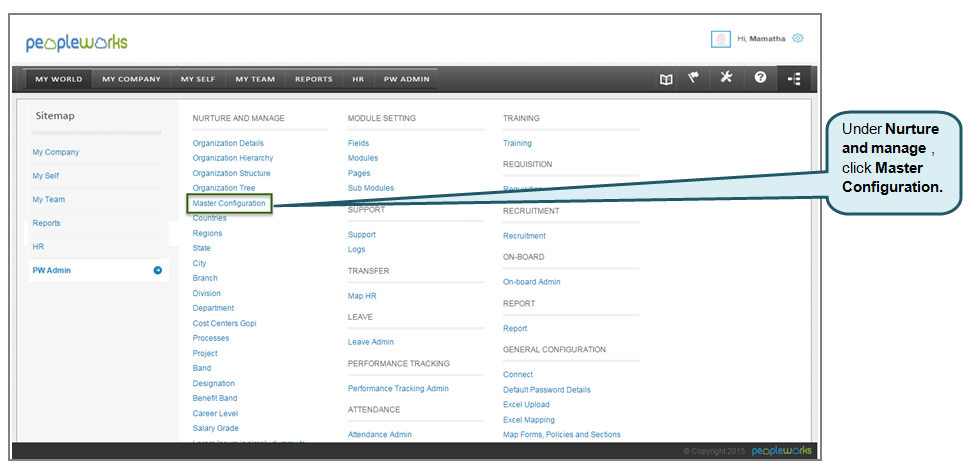This screenshot has height=466, width=965.
Task: Open the MY TEAM menu tab
Action: [x=255, y=79]
